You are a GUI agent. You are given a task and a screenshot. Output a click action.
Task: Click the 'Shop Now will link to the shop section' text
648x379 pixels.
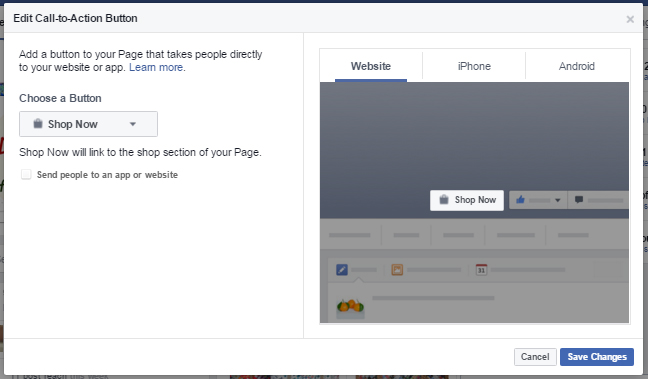[x=141, y=153]
